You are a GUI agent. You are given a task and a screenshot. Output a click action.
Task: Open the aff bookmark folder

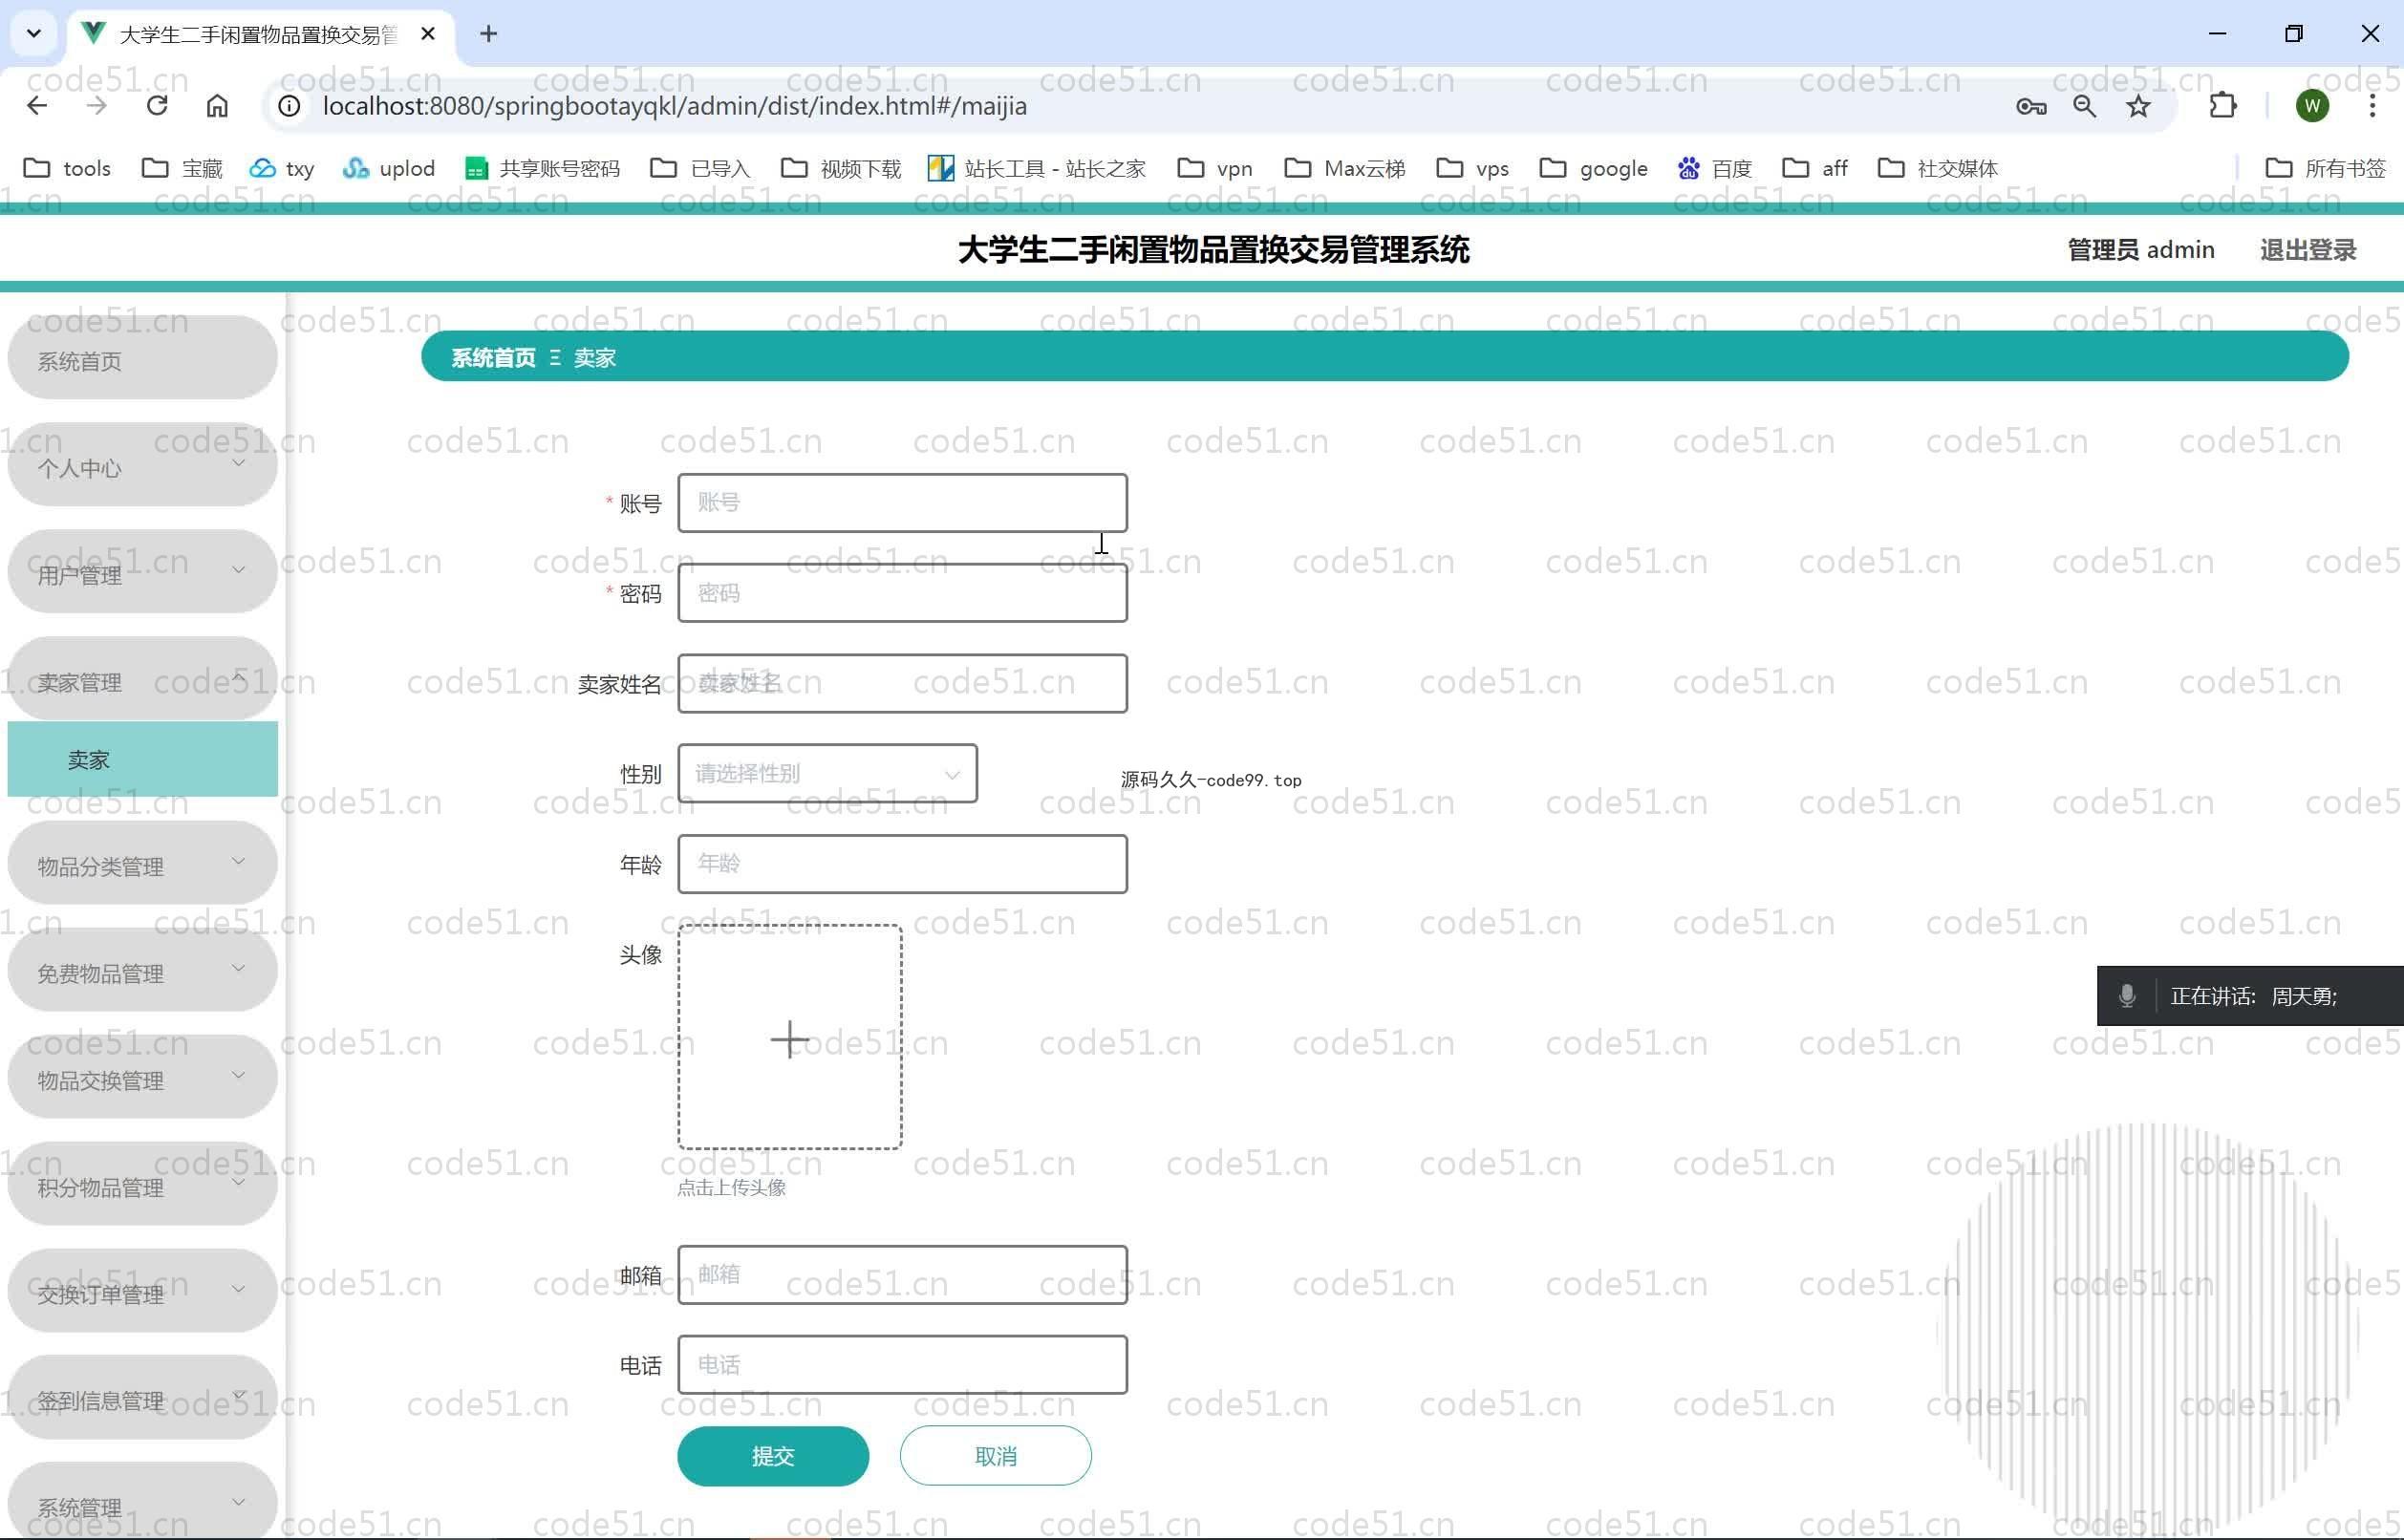tap(1815, 168)
